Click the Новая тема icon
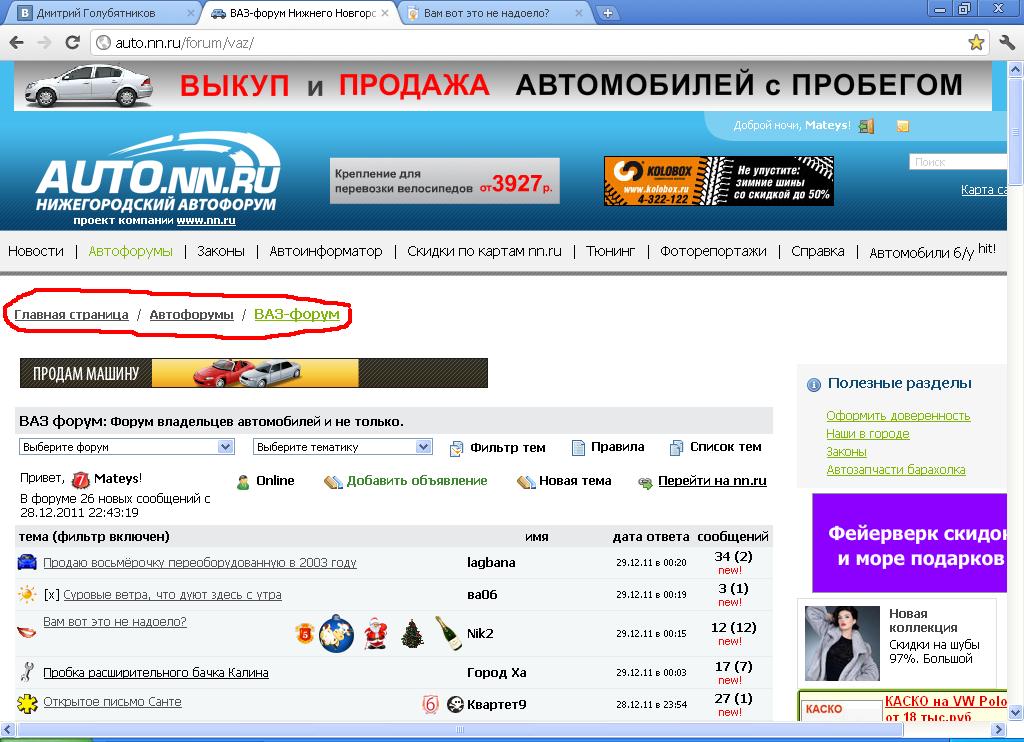The image size is (1024, 742). tap(526, 482)
